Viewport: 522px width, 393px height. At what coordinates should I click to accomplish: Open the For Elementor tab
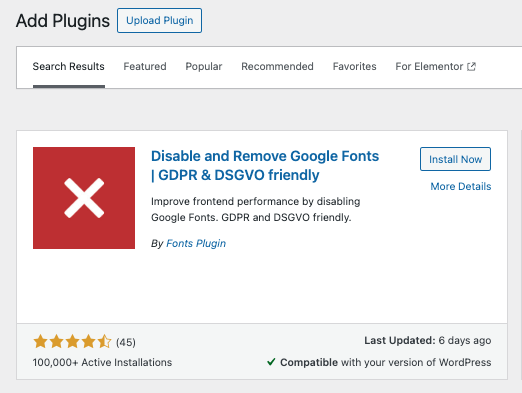pos(435,67)
